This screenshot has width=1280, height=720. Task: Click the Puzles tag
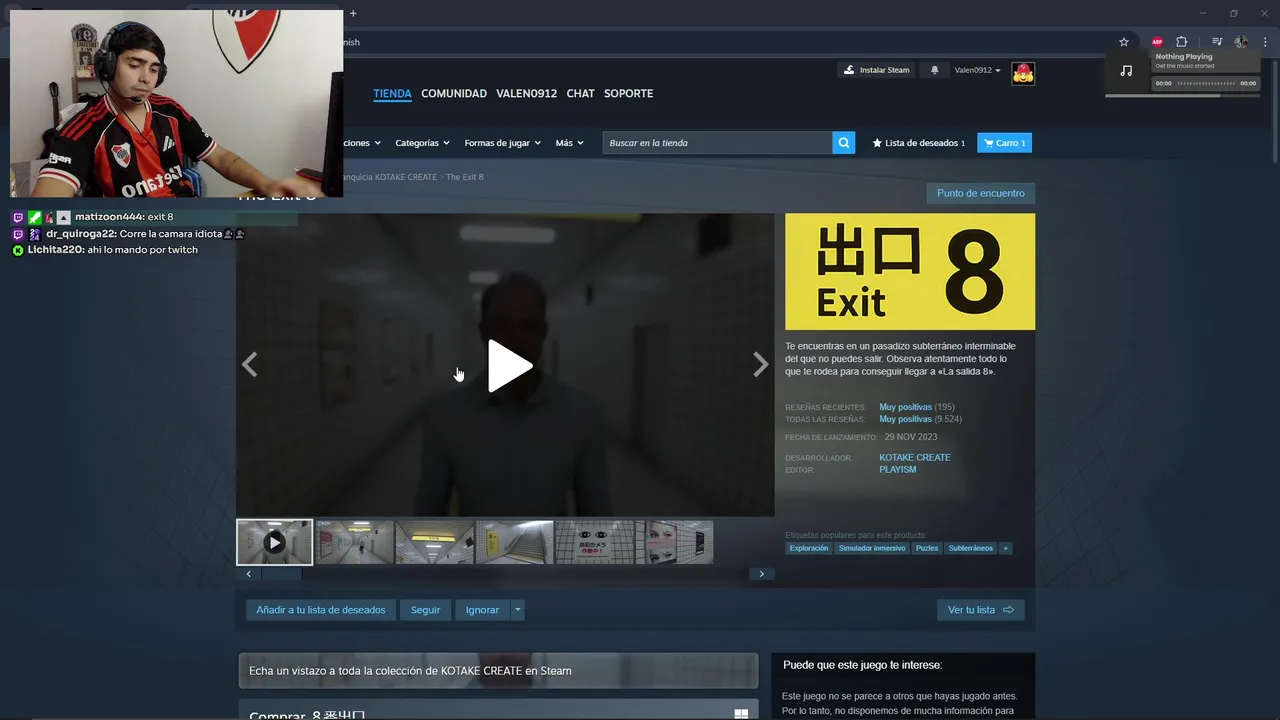(x=927, y=548)
